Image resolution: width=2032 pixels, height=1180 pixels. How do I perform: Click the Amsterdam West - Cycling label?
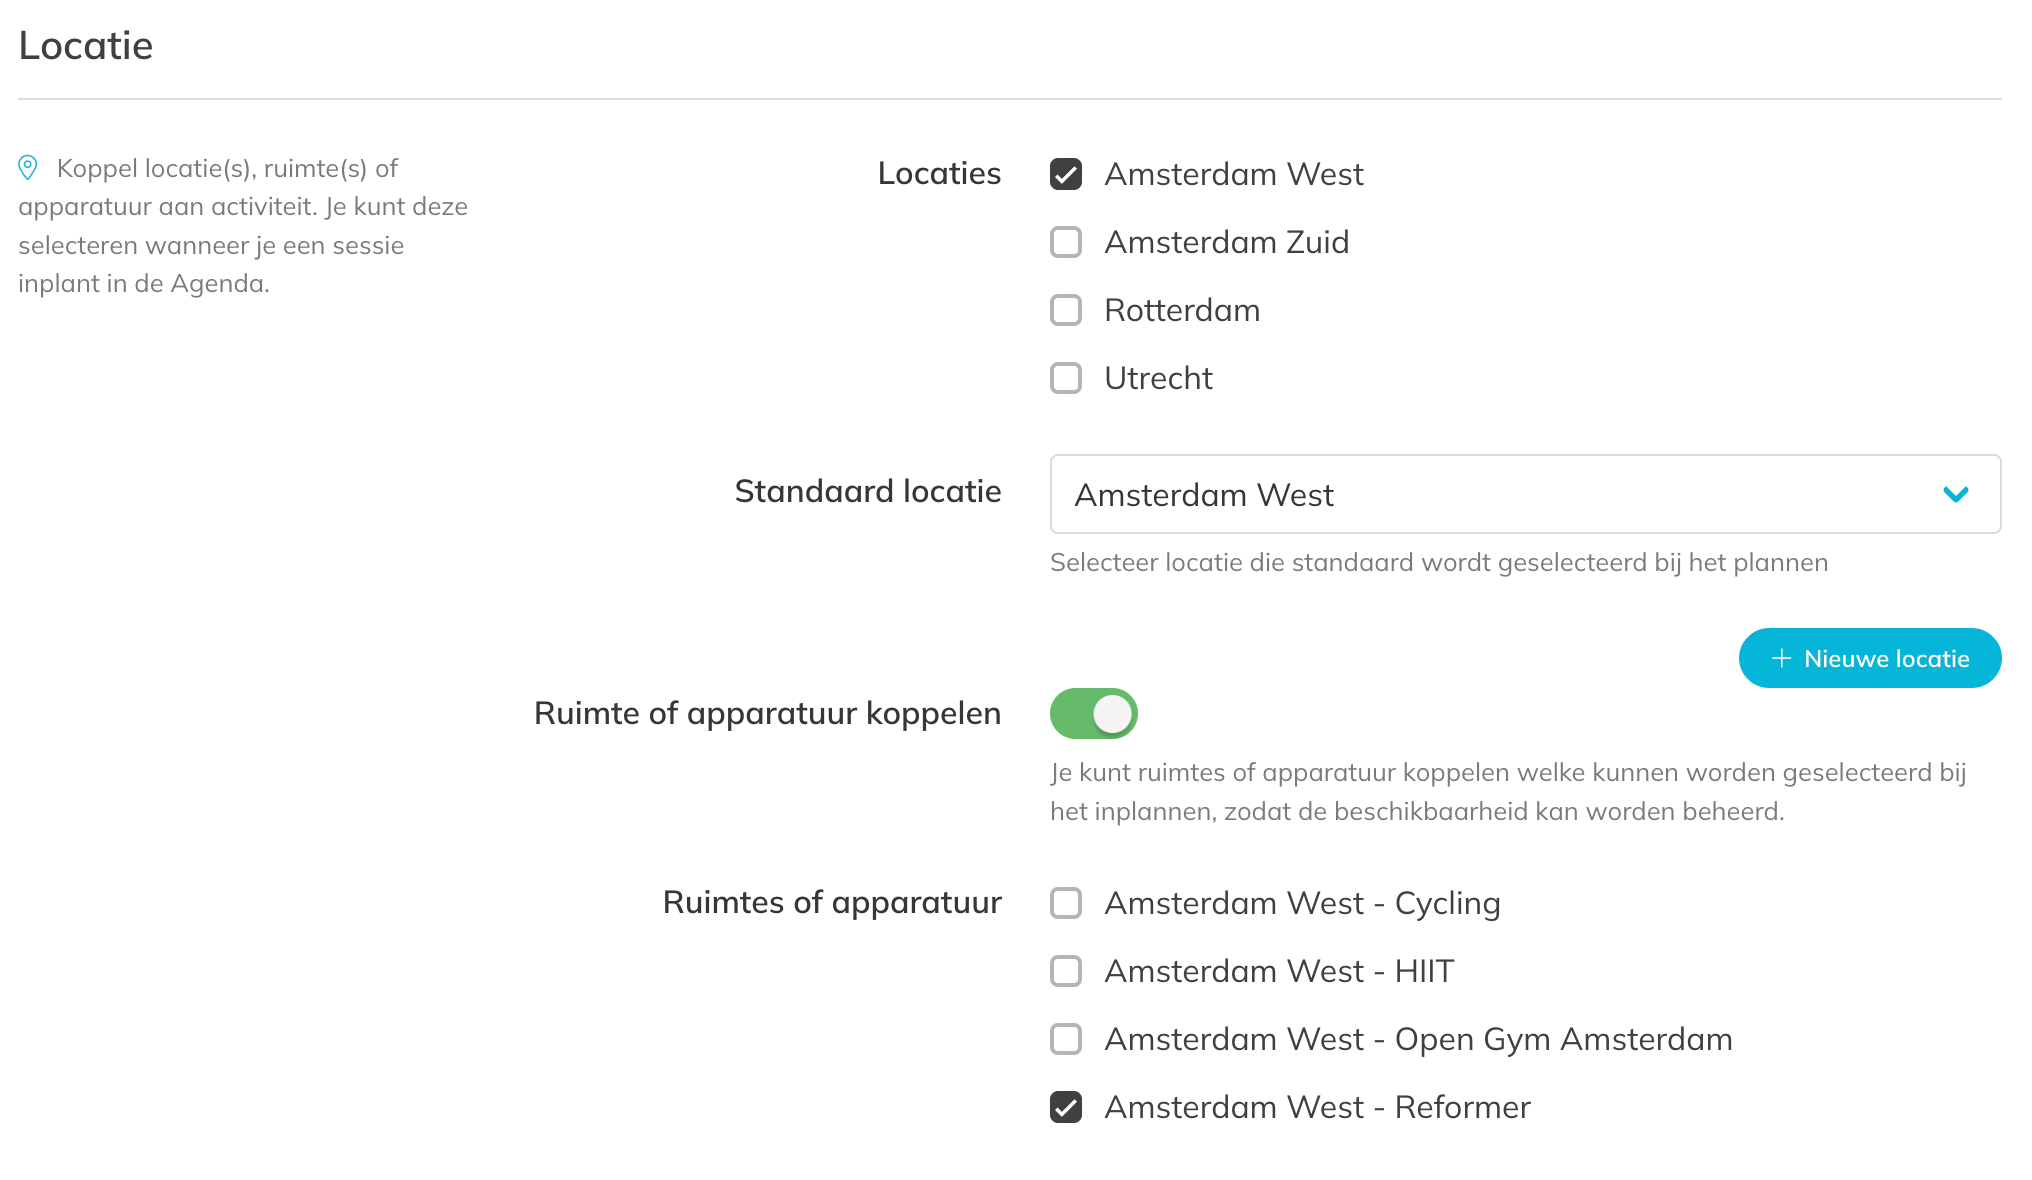[x=1302, y=903]
